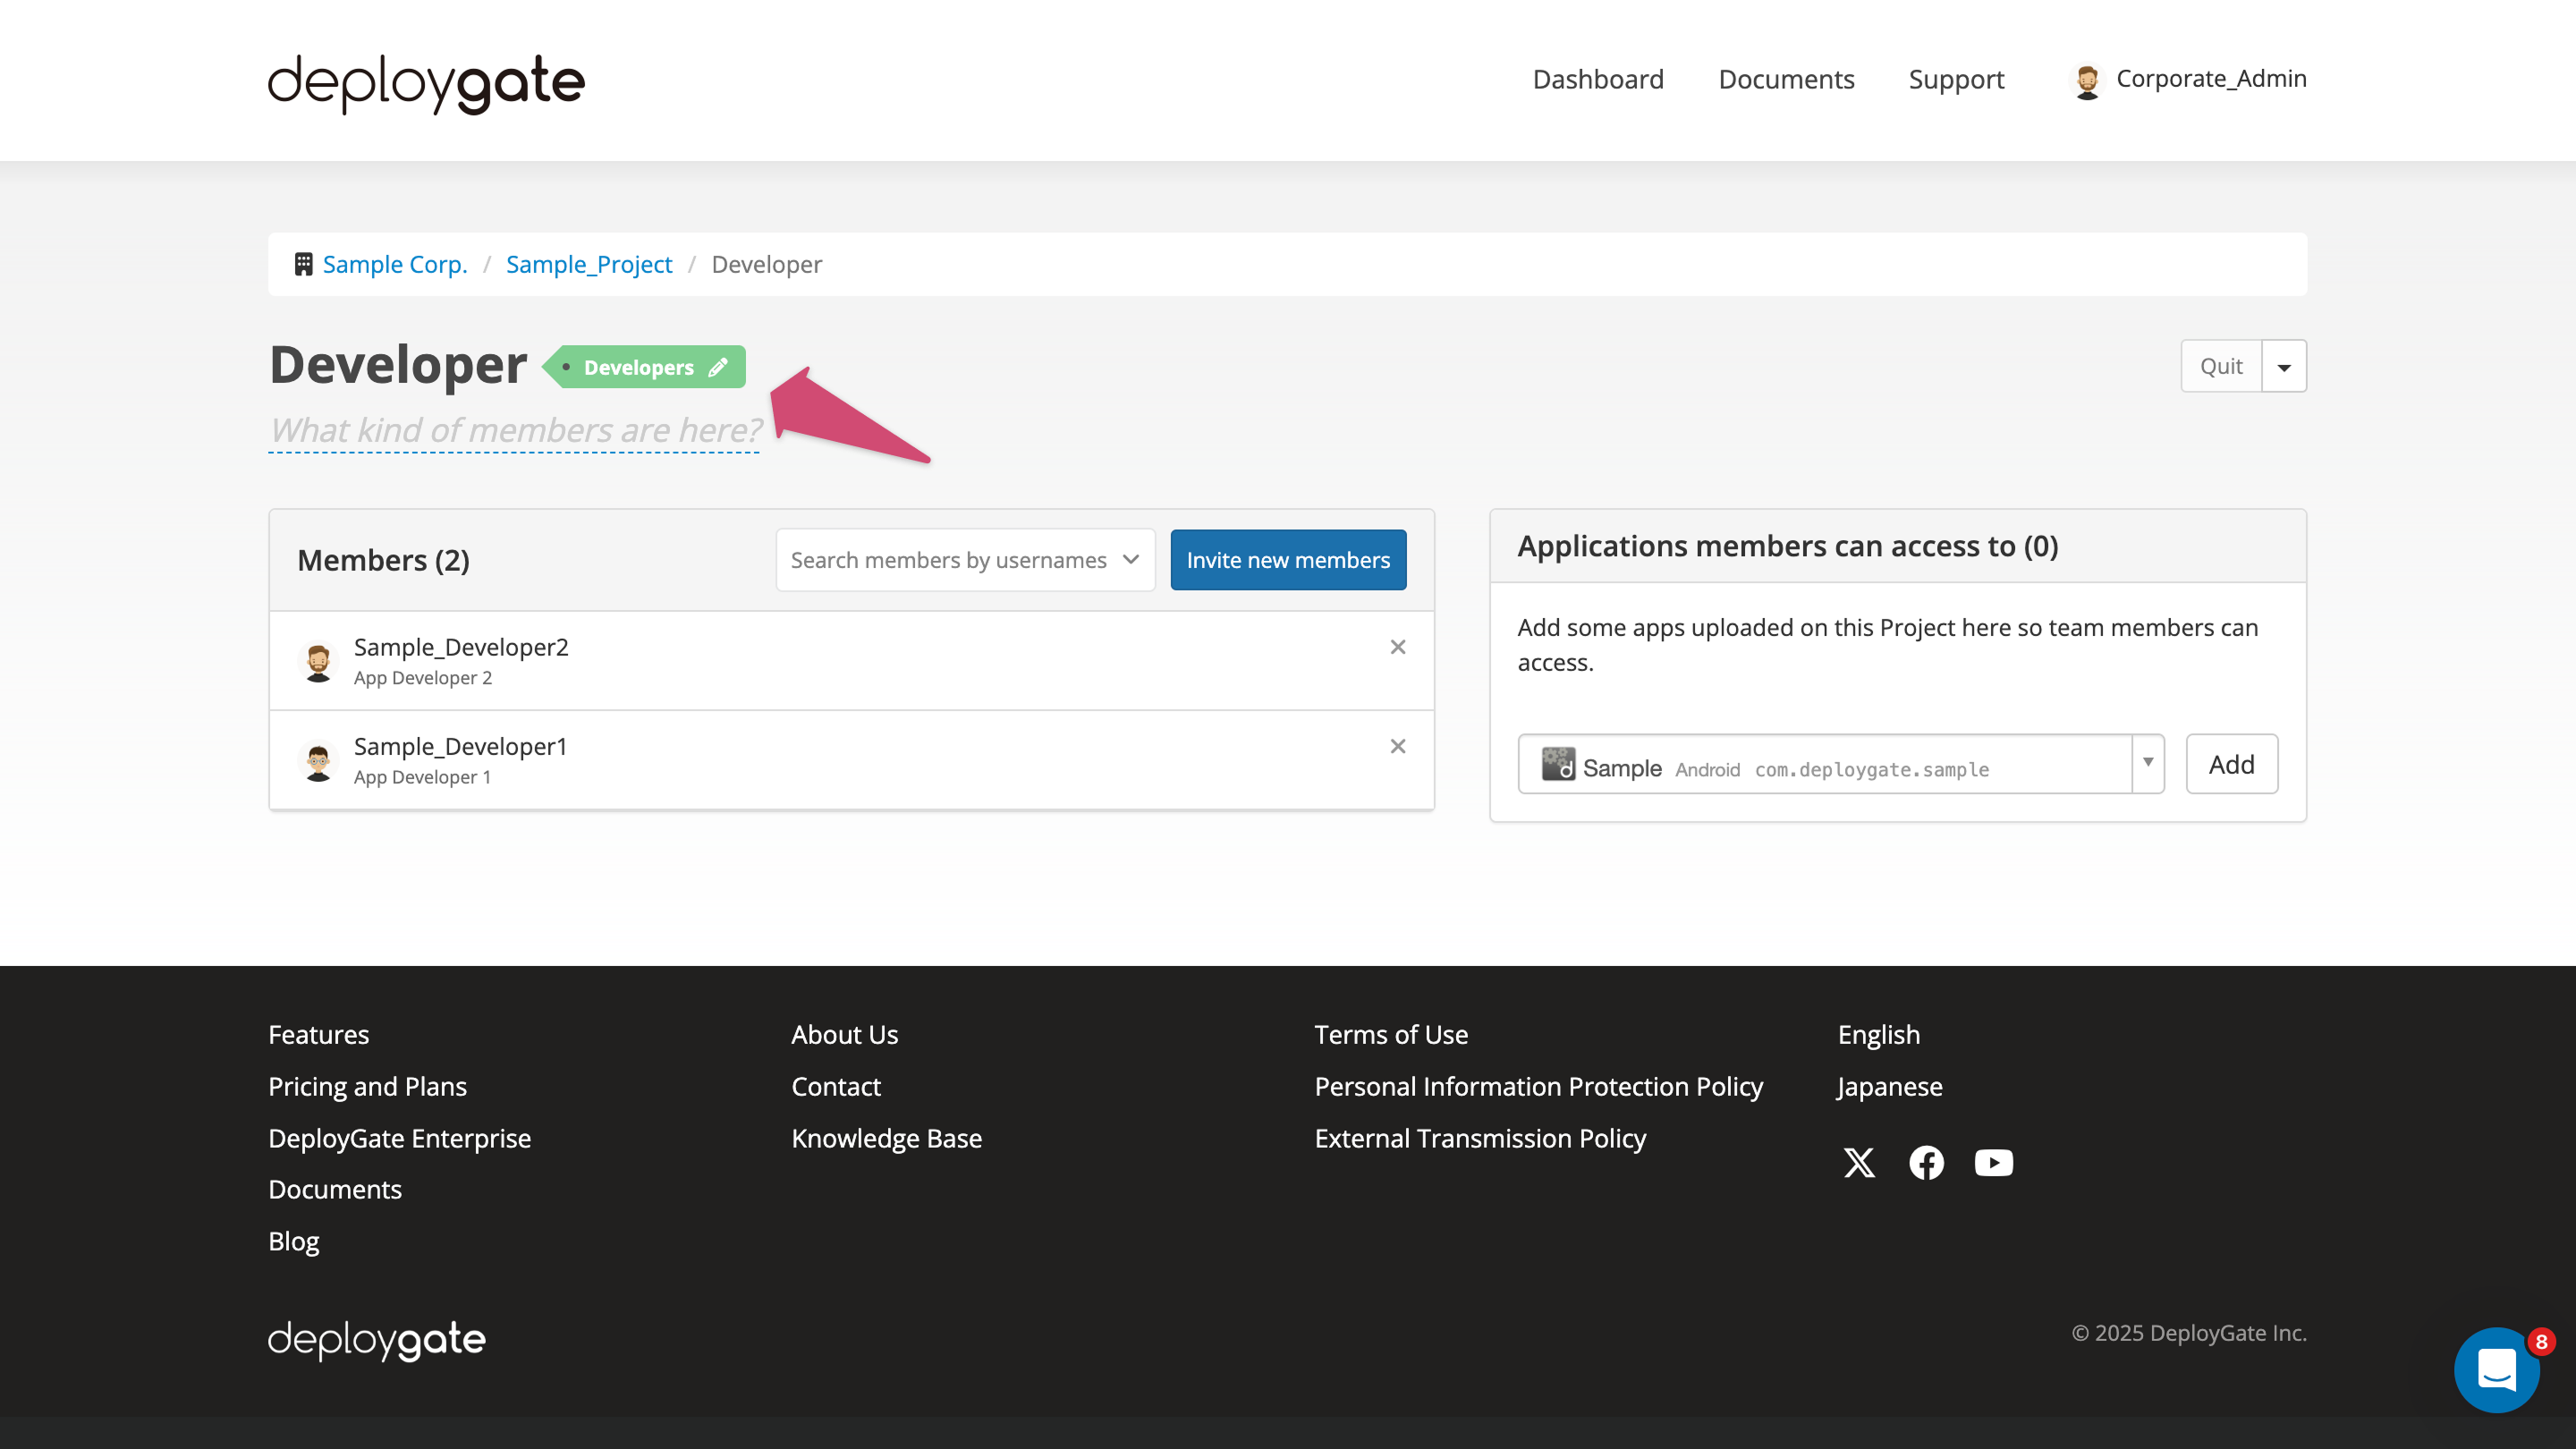Click the Developer breadcrumb text

[x=767, y=264]
